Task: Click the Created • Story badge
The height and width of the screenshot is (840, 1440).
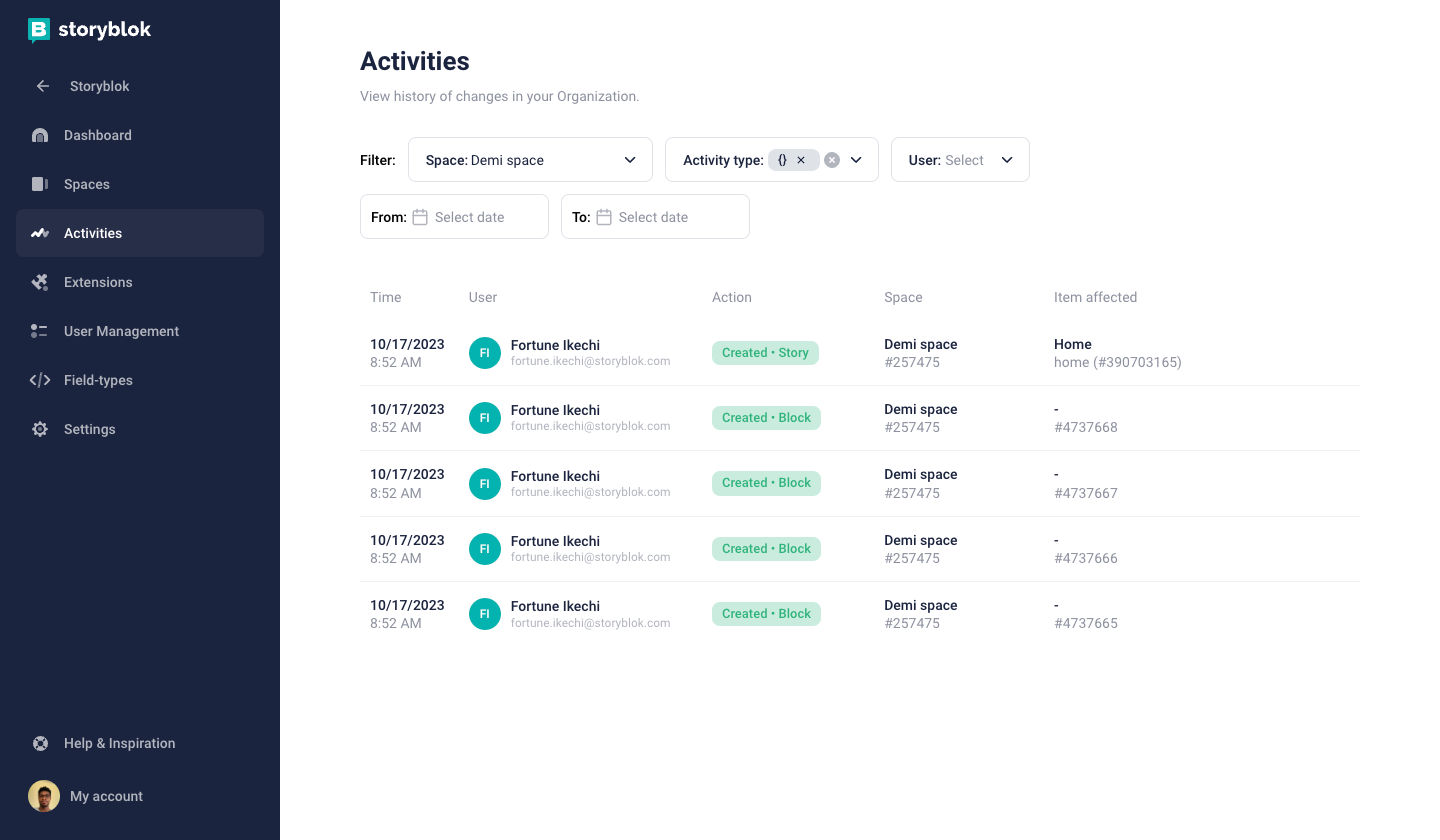Action: point(765,353)
